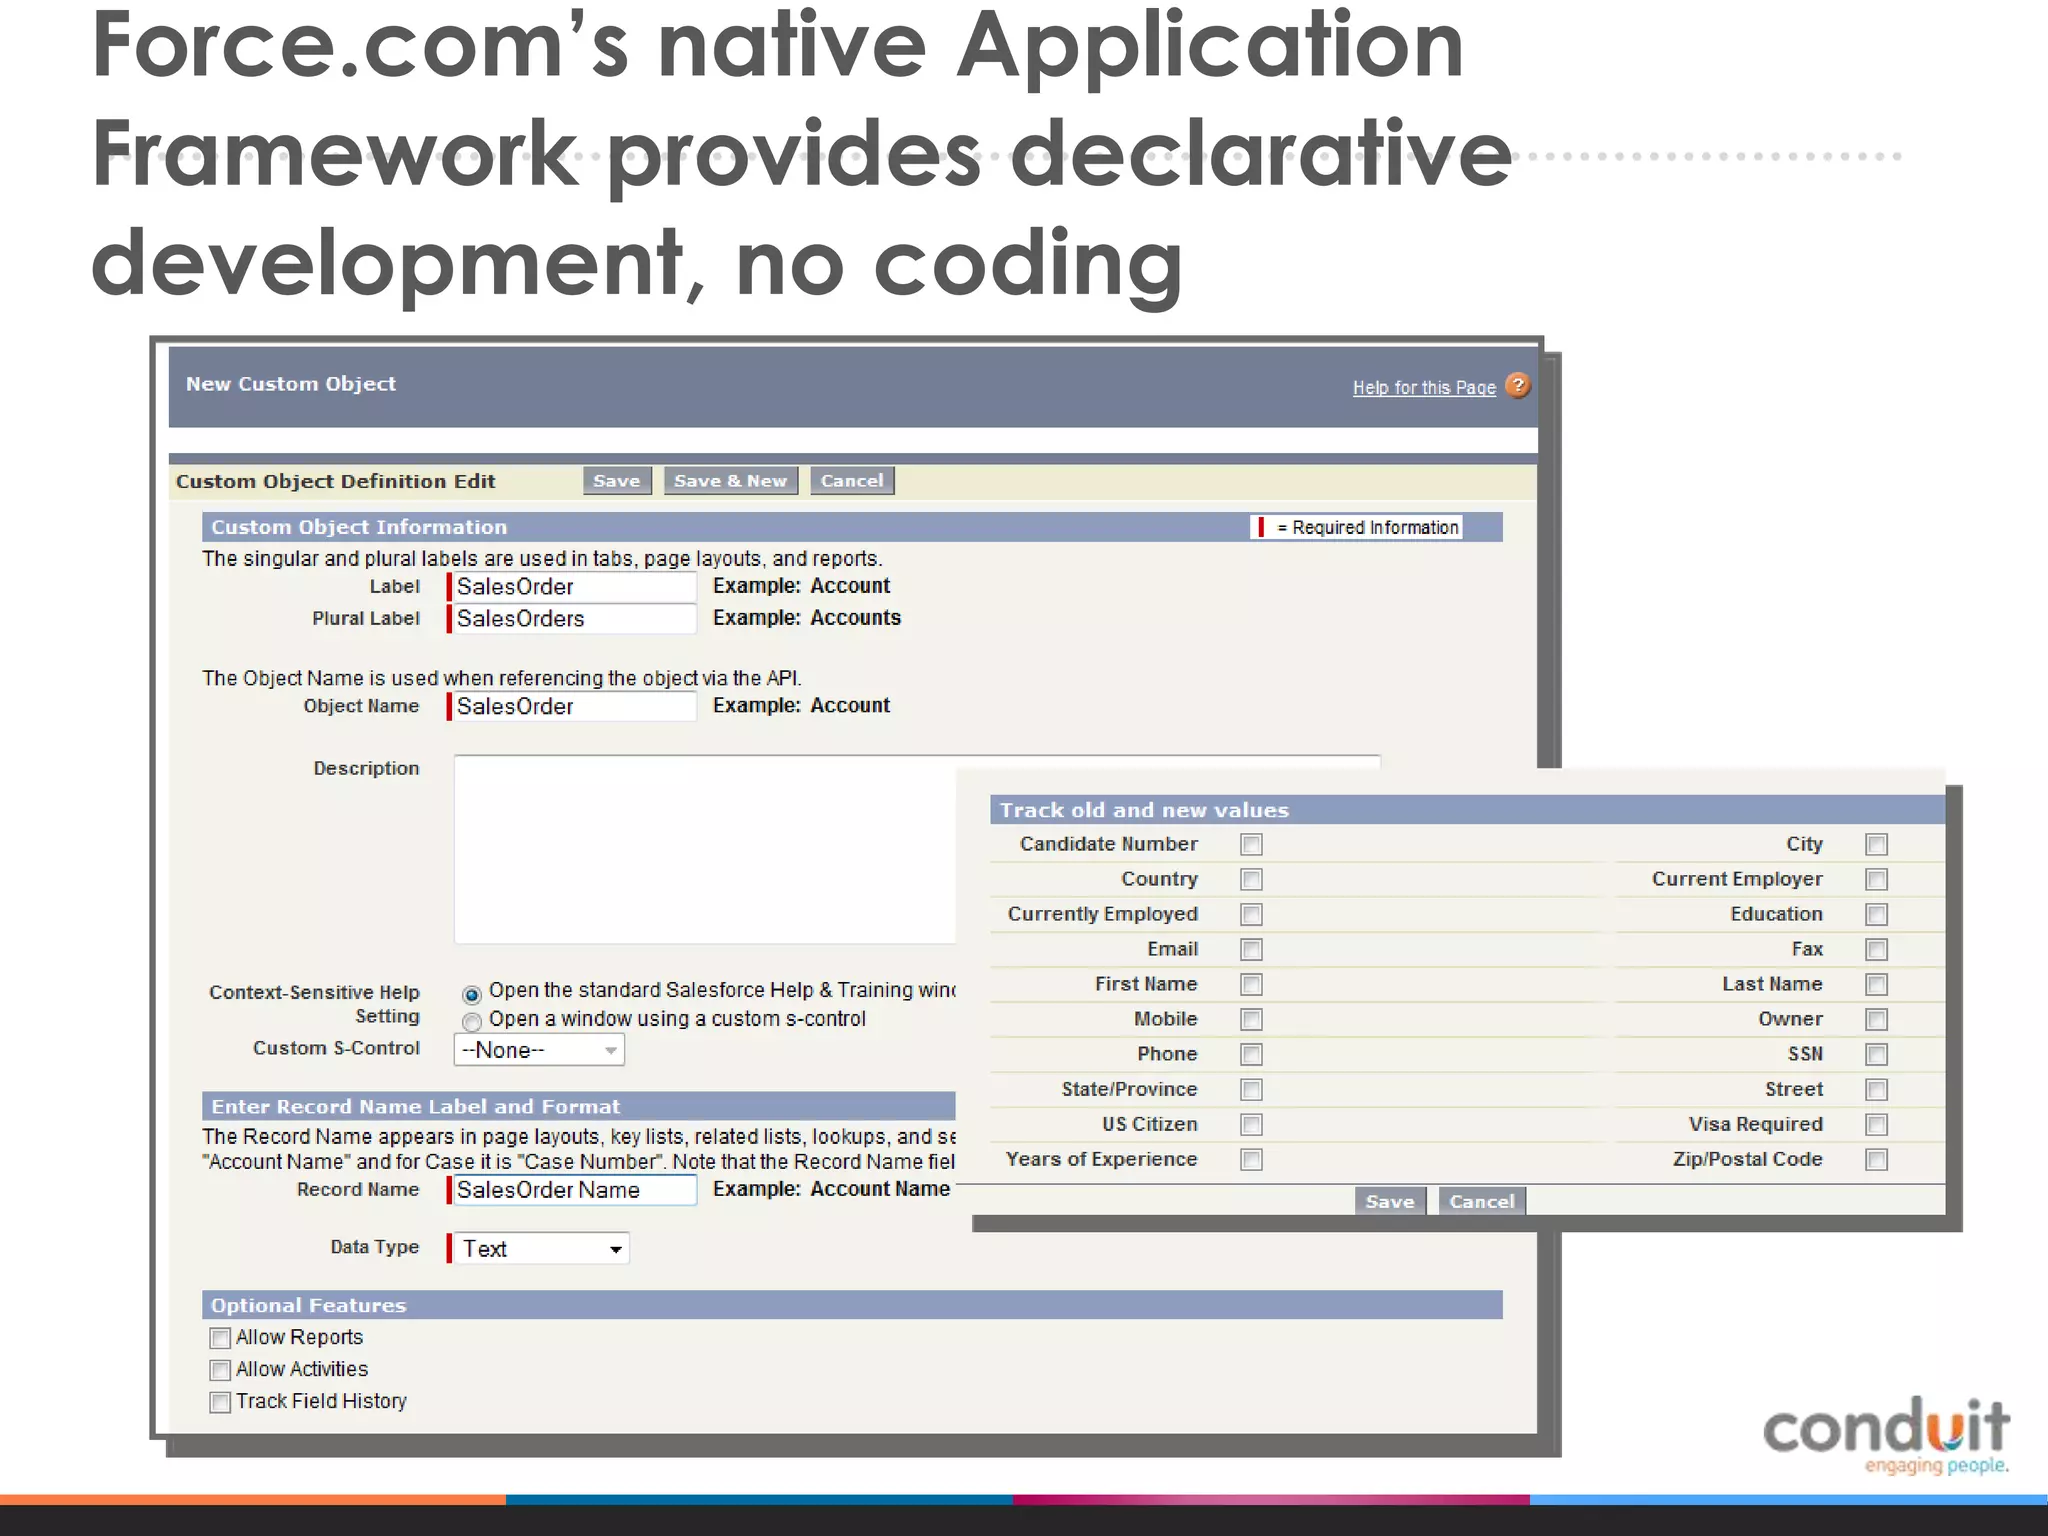Click the Conduit engaging people logo
Image resolution: width=2048 pixels, height=1536 pixels.
pyautogui.click(x=1886, y=1435)
